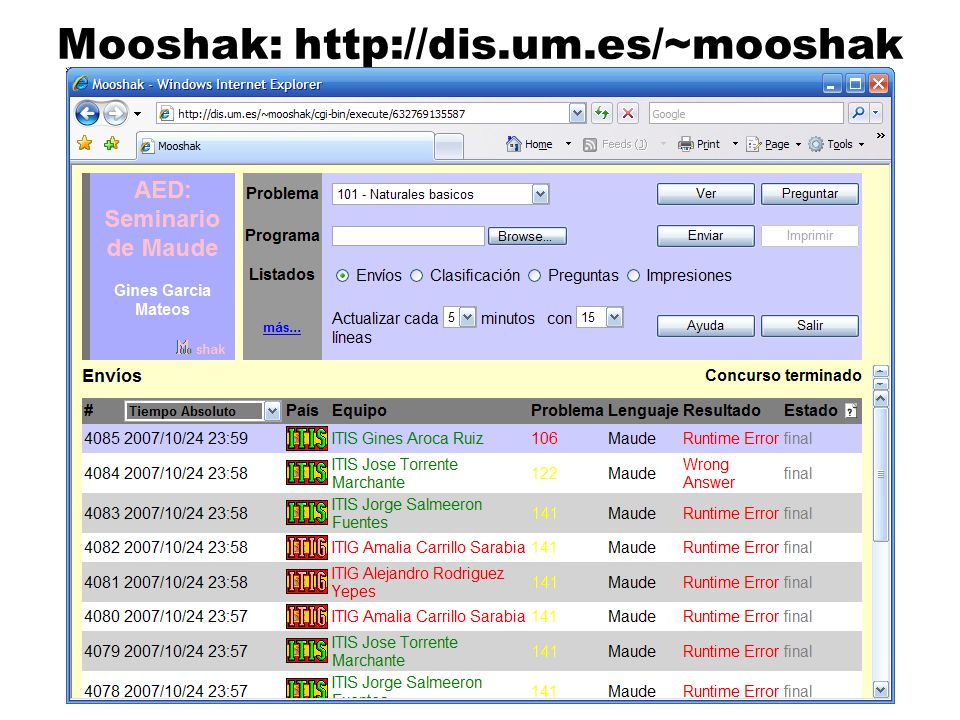Click ITIG flag icon in row 4081
The width and height of the screenshot is (960, 720).
pos(307,582)
